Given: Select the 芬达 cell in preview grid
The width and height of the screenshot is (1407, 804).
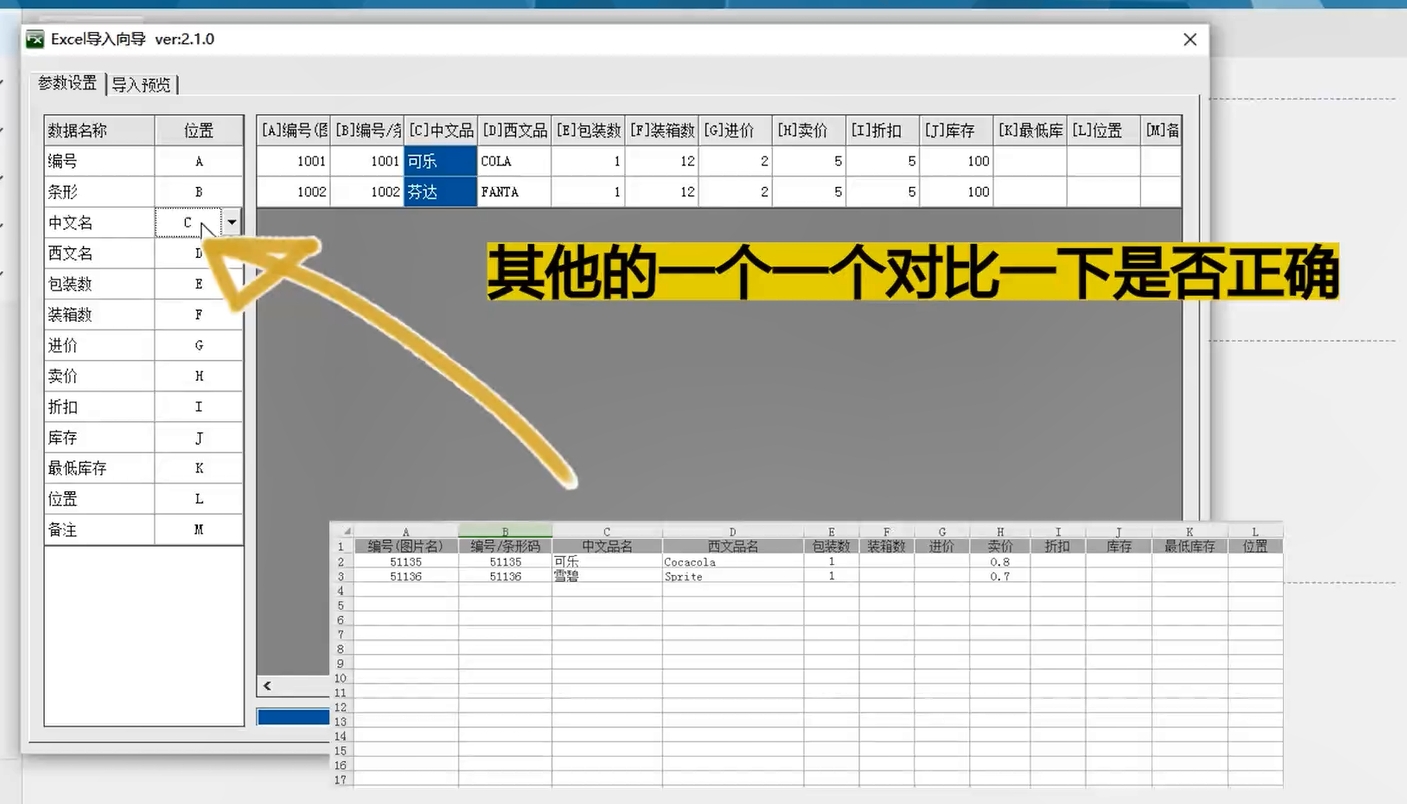Looking at the screenshot, I should (441, 192).
